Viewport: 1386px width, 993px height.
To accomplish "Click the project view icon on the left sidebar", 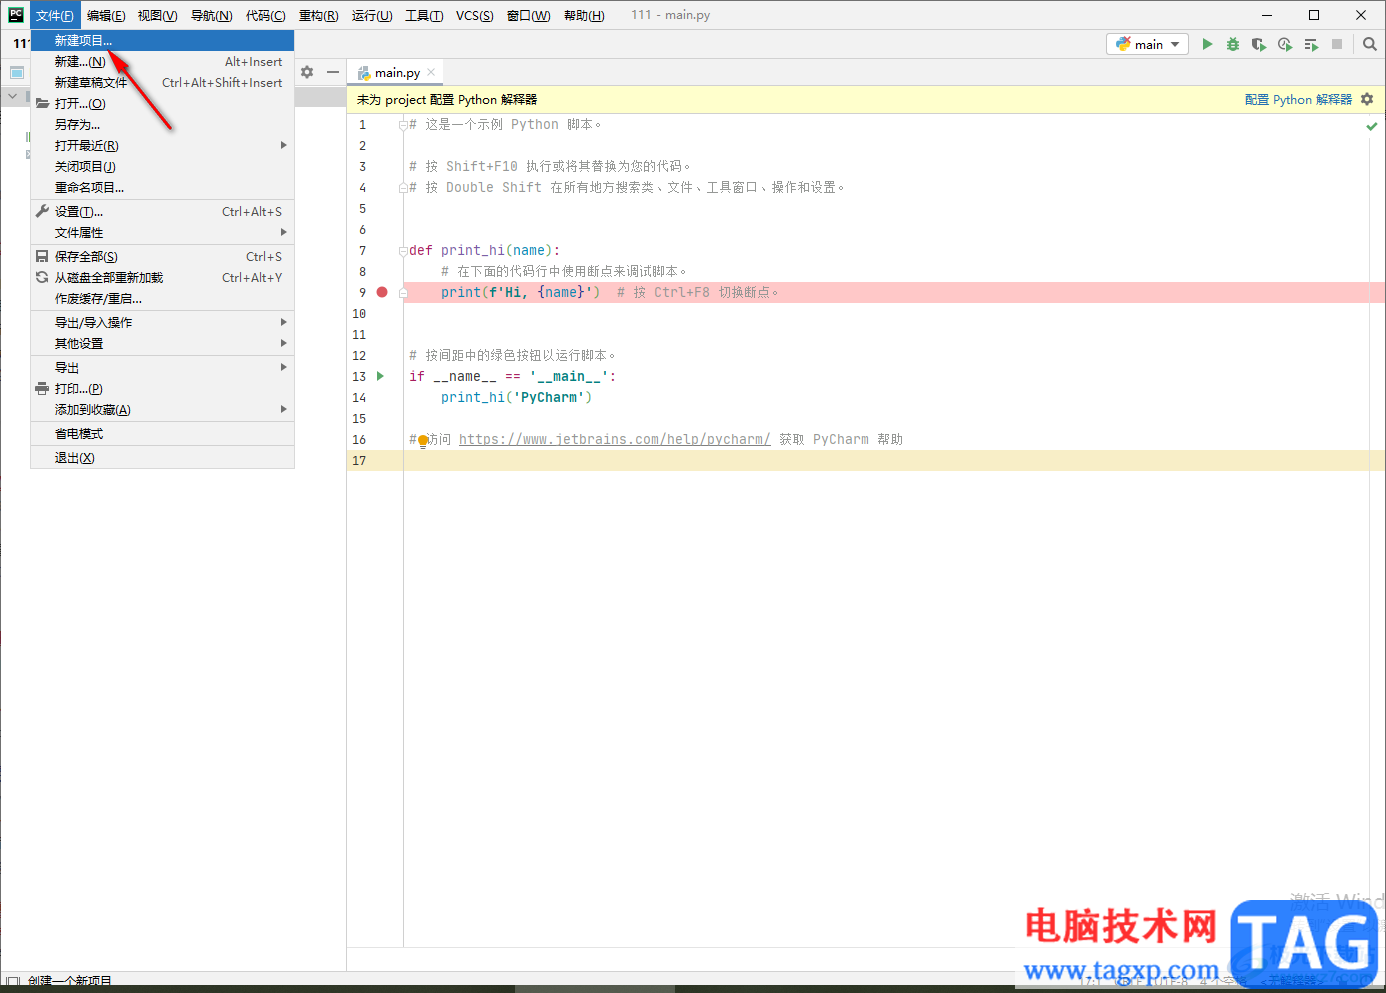I will tap(17, 72).
